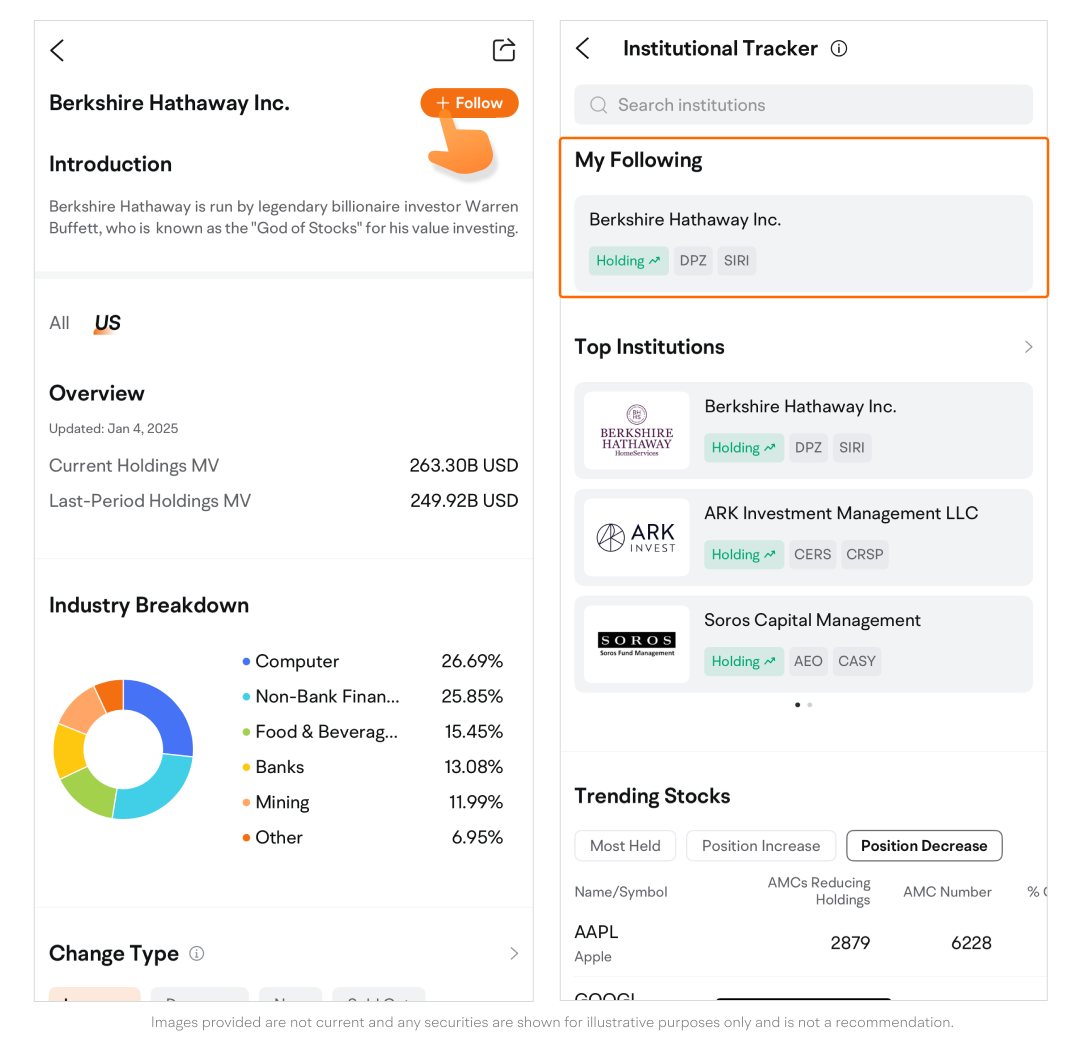Viewport: 1080px width, 1052px height.
Task: Click the green Food & Beverag... legend dot
Action: tap(246, 732)
